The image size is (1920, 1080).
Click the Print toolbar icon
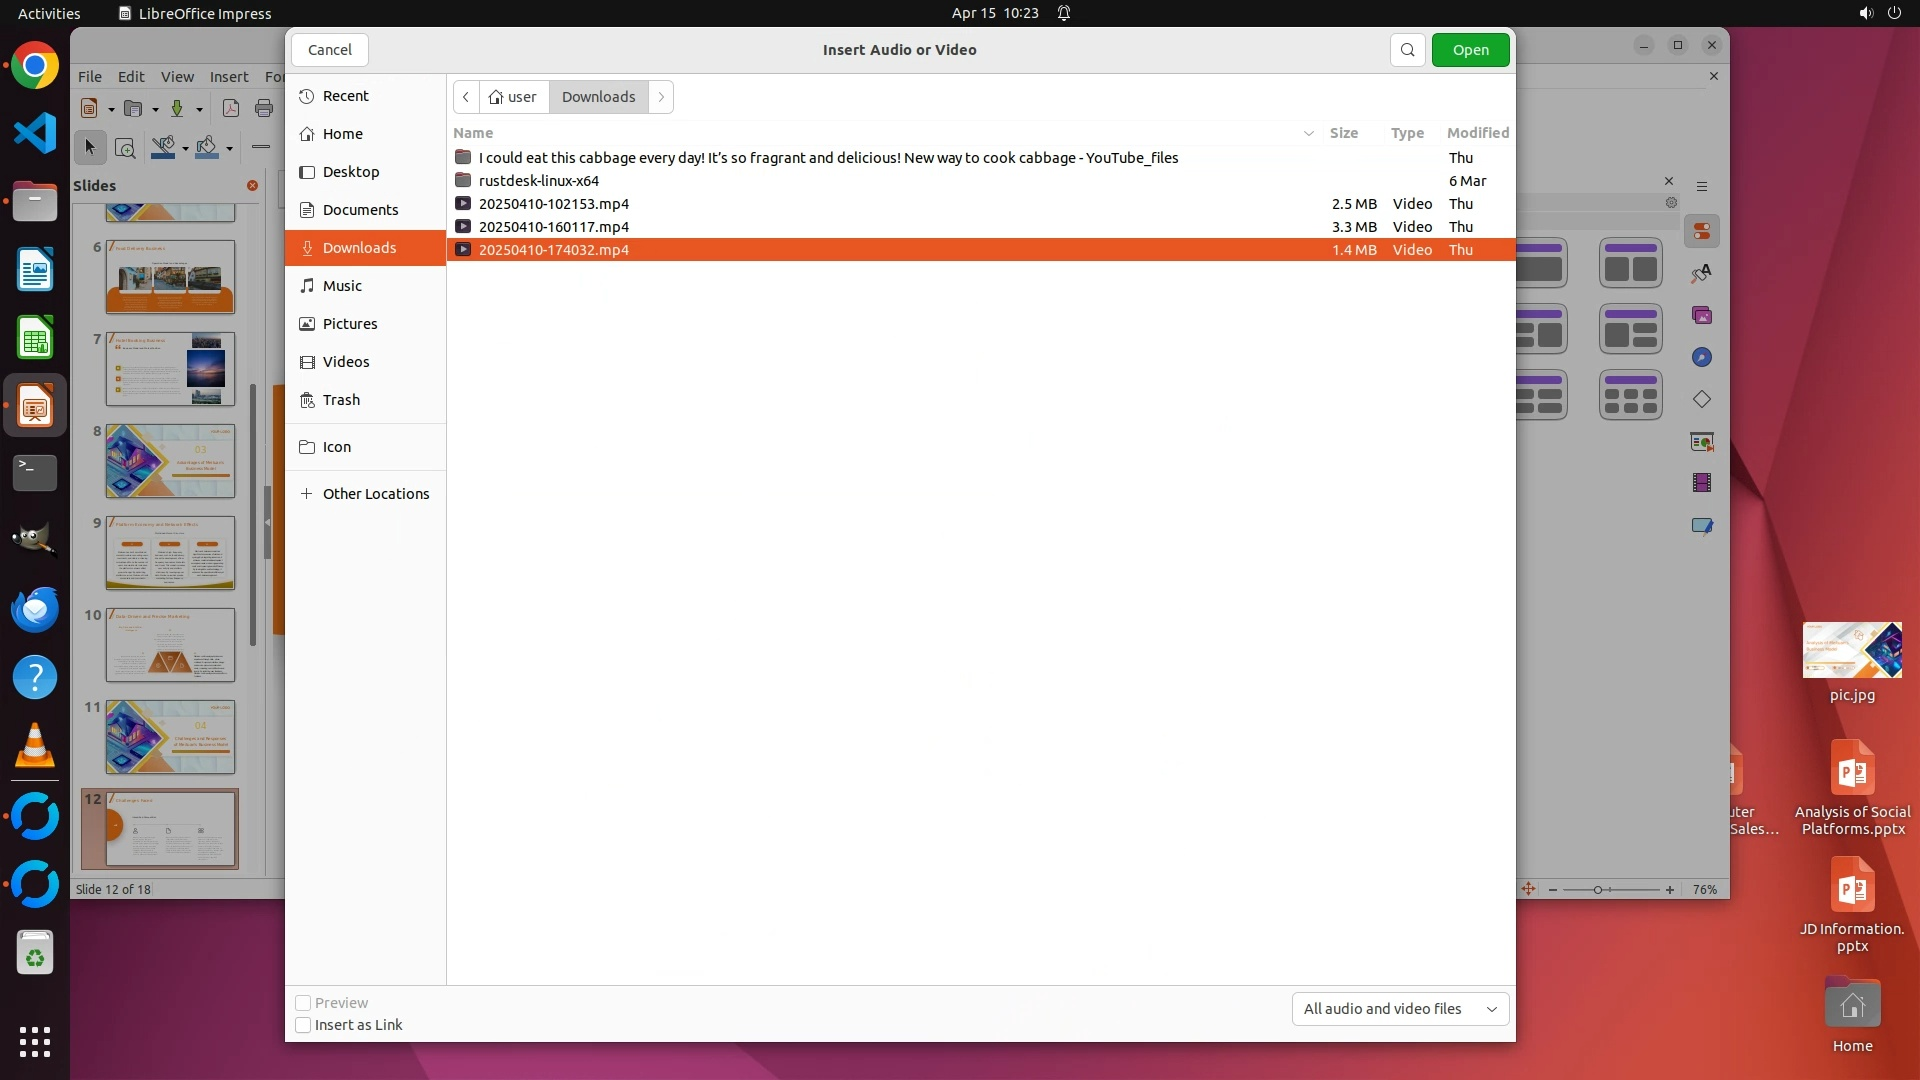point(264,109)
